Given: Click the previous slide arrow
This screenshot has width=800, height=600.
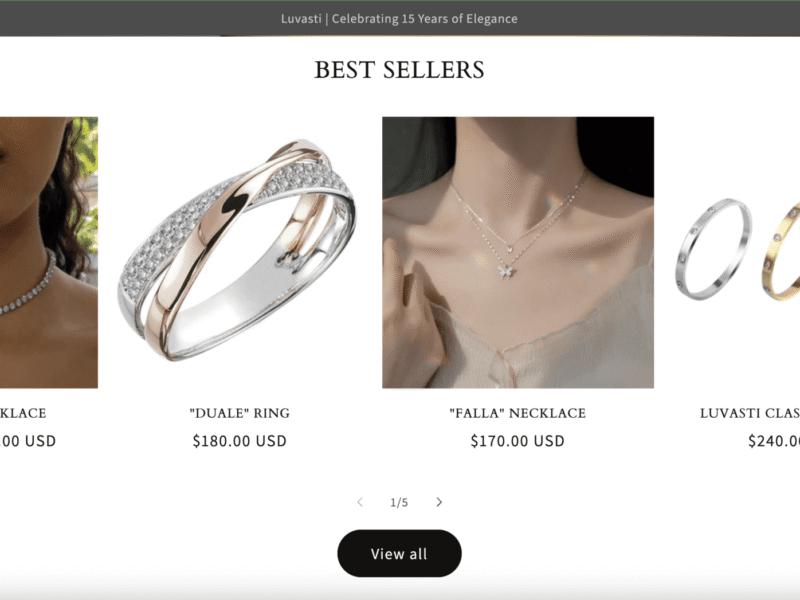Looking at the screenshot, I should (360, 502).
